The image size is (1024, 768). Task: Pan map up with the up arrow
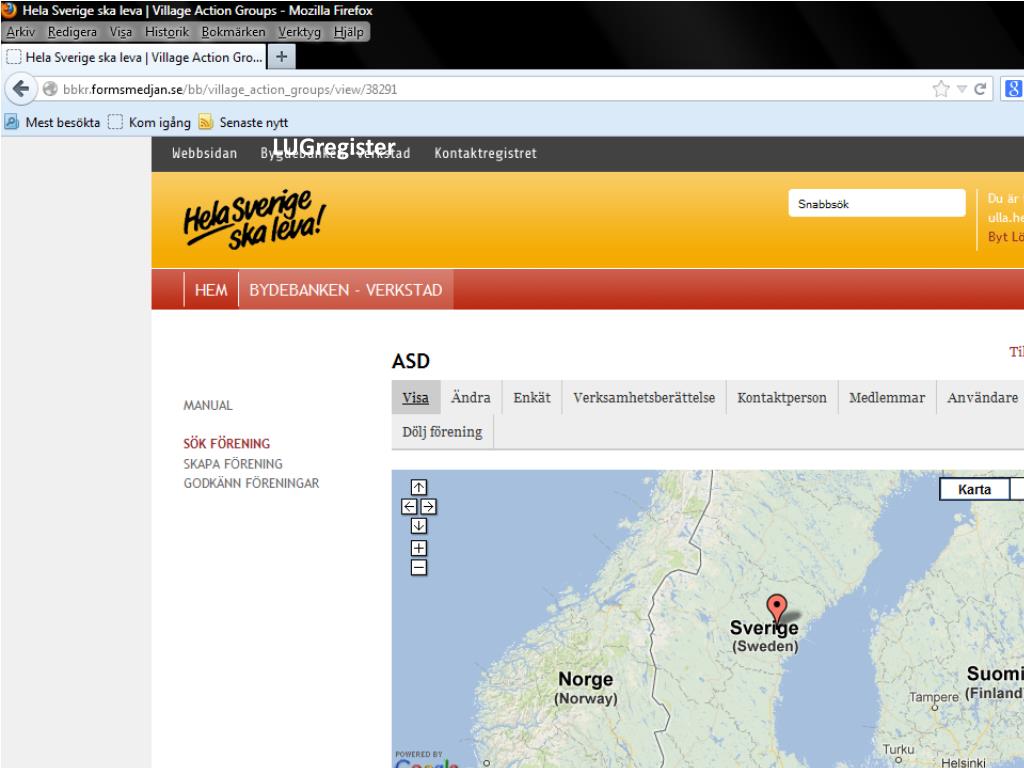(419, 487)
